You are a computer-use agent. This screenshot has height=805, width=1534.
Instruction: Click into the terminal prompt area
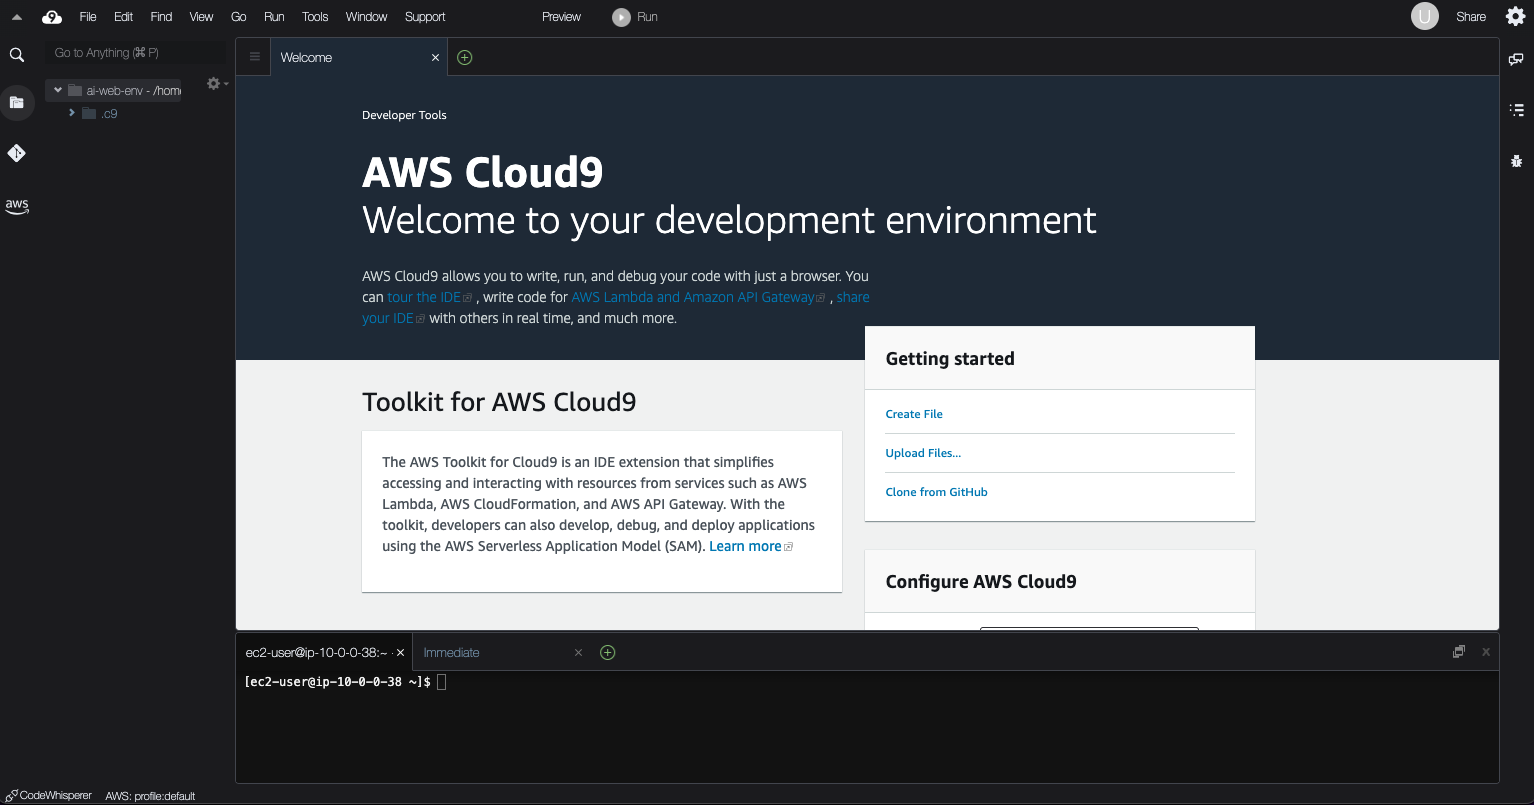click(x=866, y=725)
